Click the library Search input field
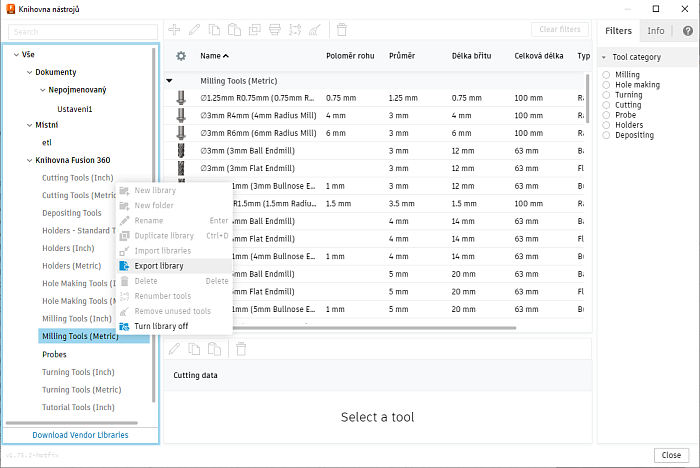Screen dimensions: 700x468 coord(83,32)
